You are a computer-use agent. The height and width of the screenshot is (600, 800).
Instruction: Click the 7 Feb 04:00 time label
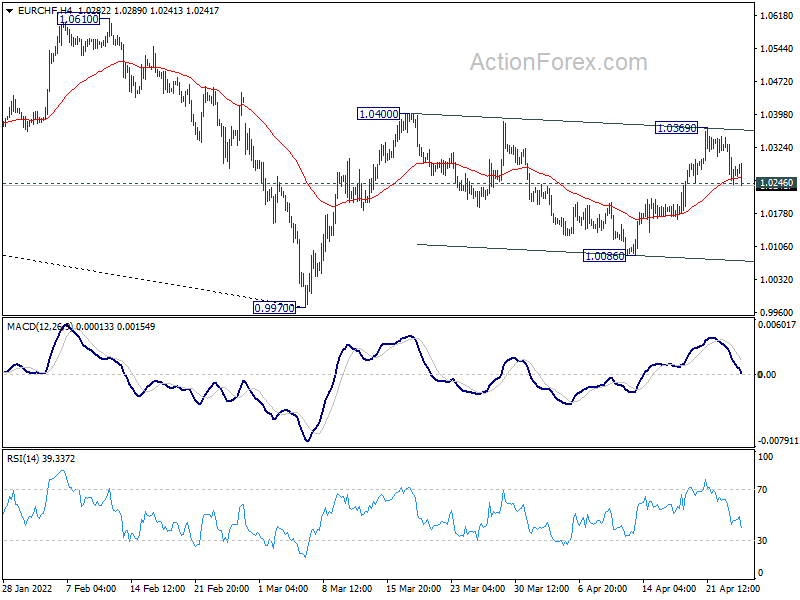(91, 589)
